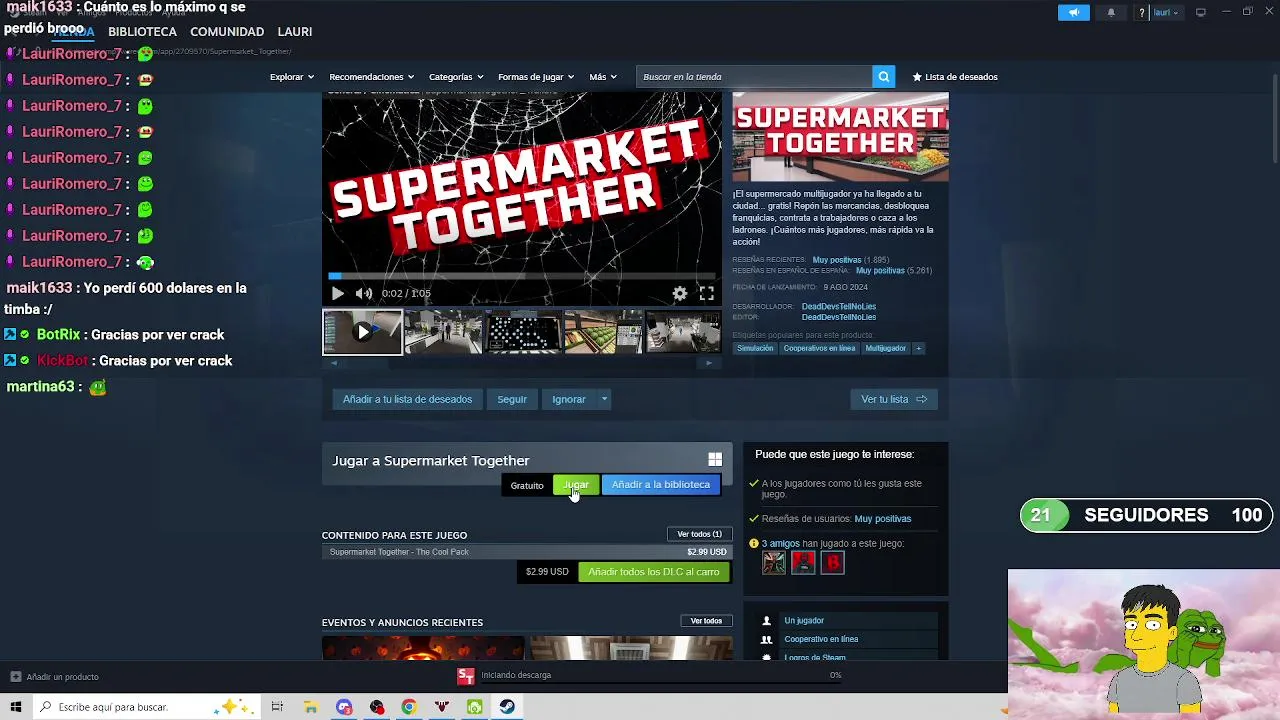The image size is (1280, 720).
Task: Open the '3 amigos' link
Action: pos(780,544)
